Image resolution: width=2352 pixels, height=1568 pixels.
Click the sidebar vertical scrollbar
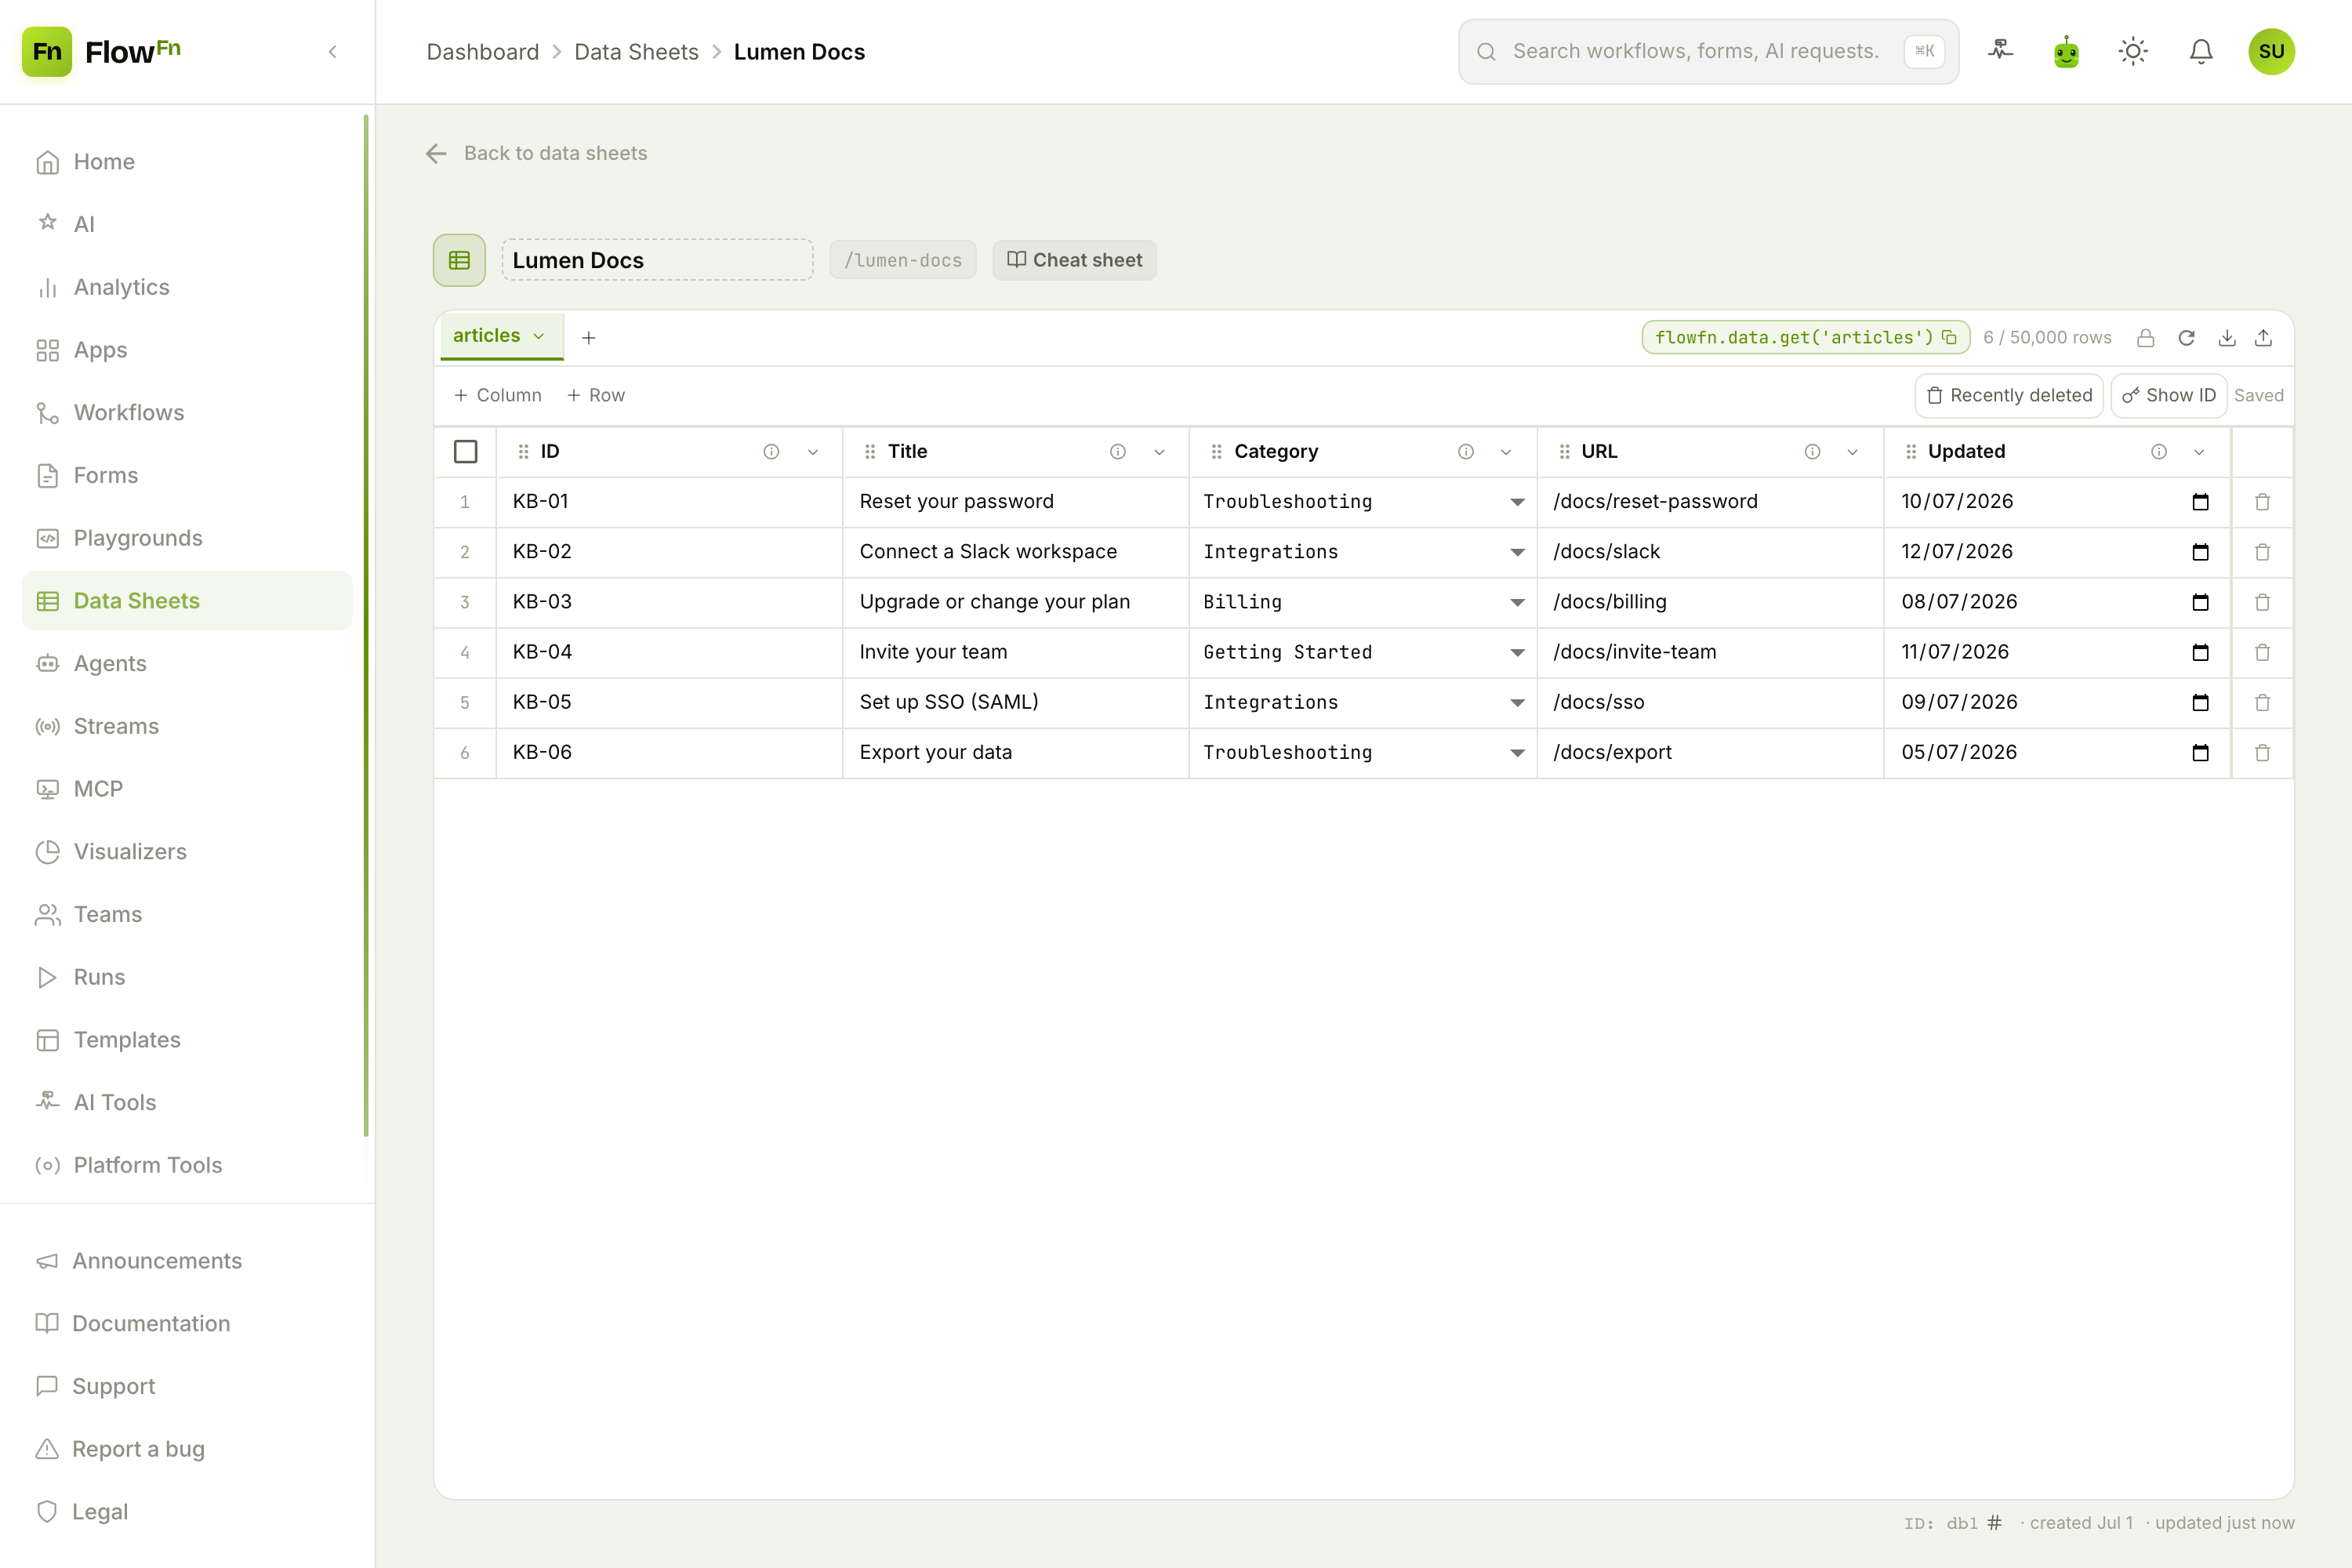[366, 625]
